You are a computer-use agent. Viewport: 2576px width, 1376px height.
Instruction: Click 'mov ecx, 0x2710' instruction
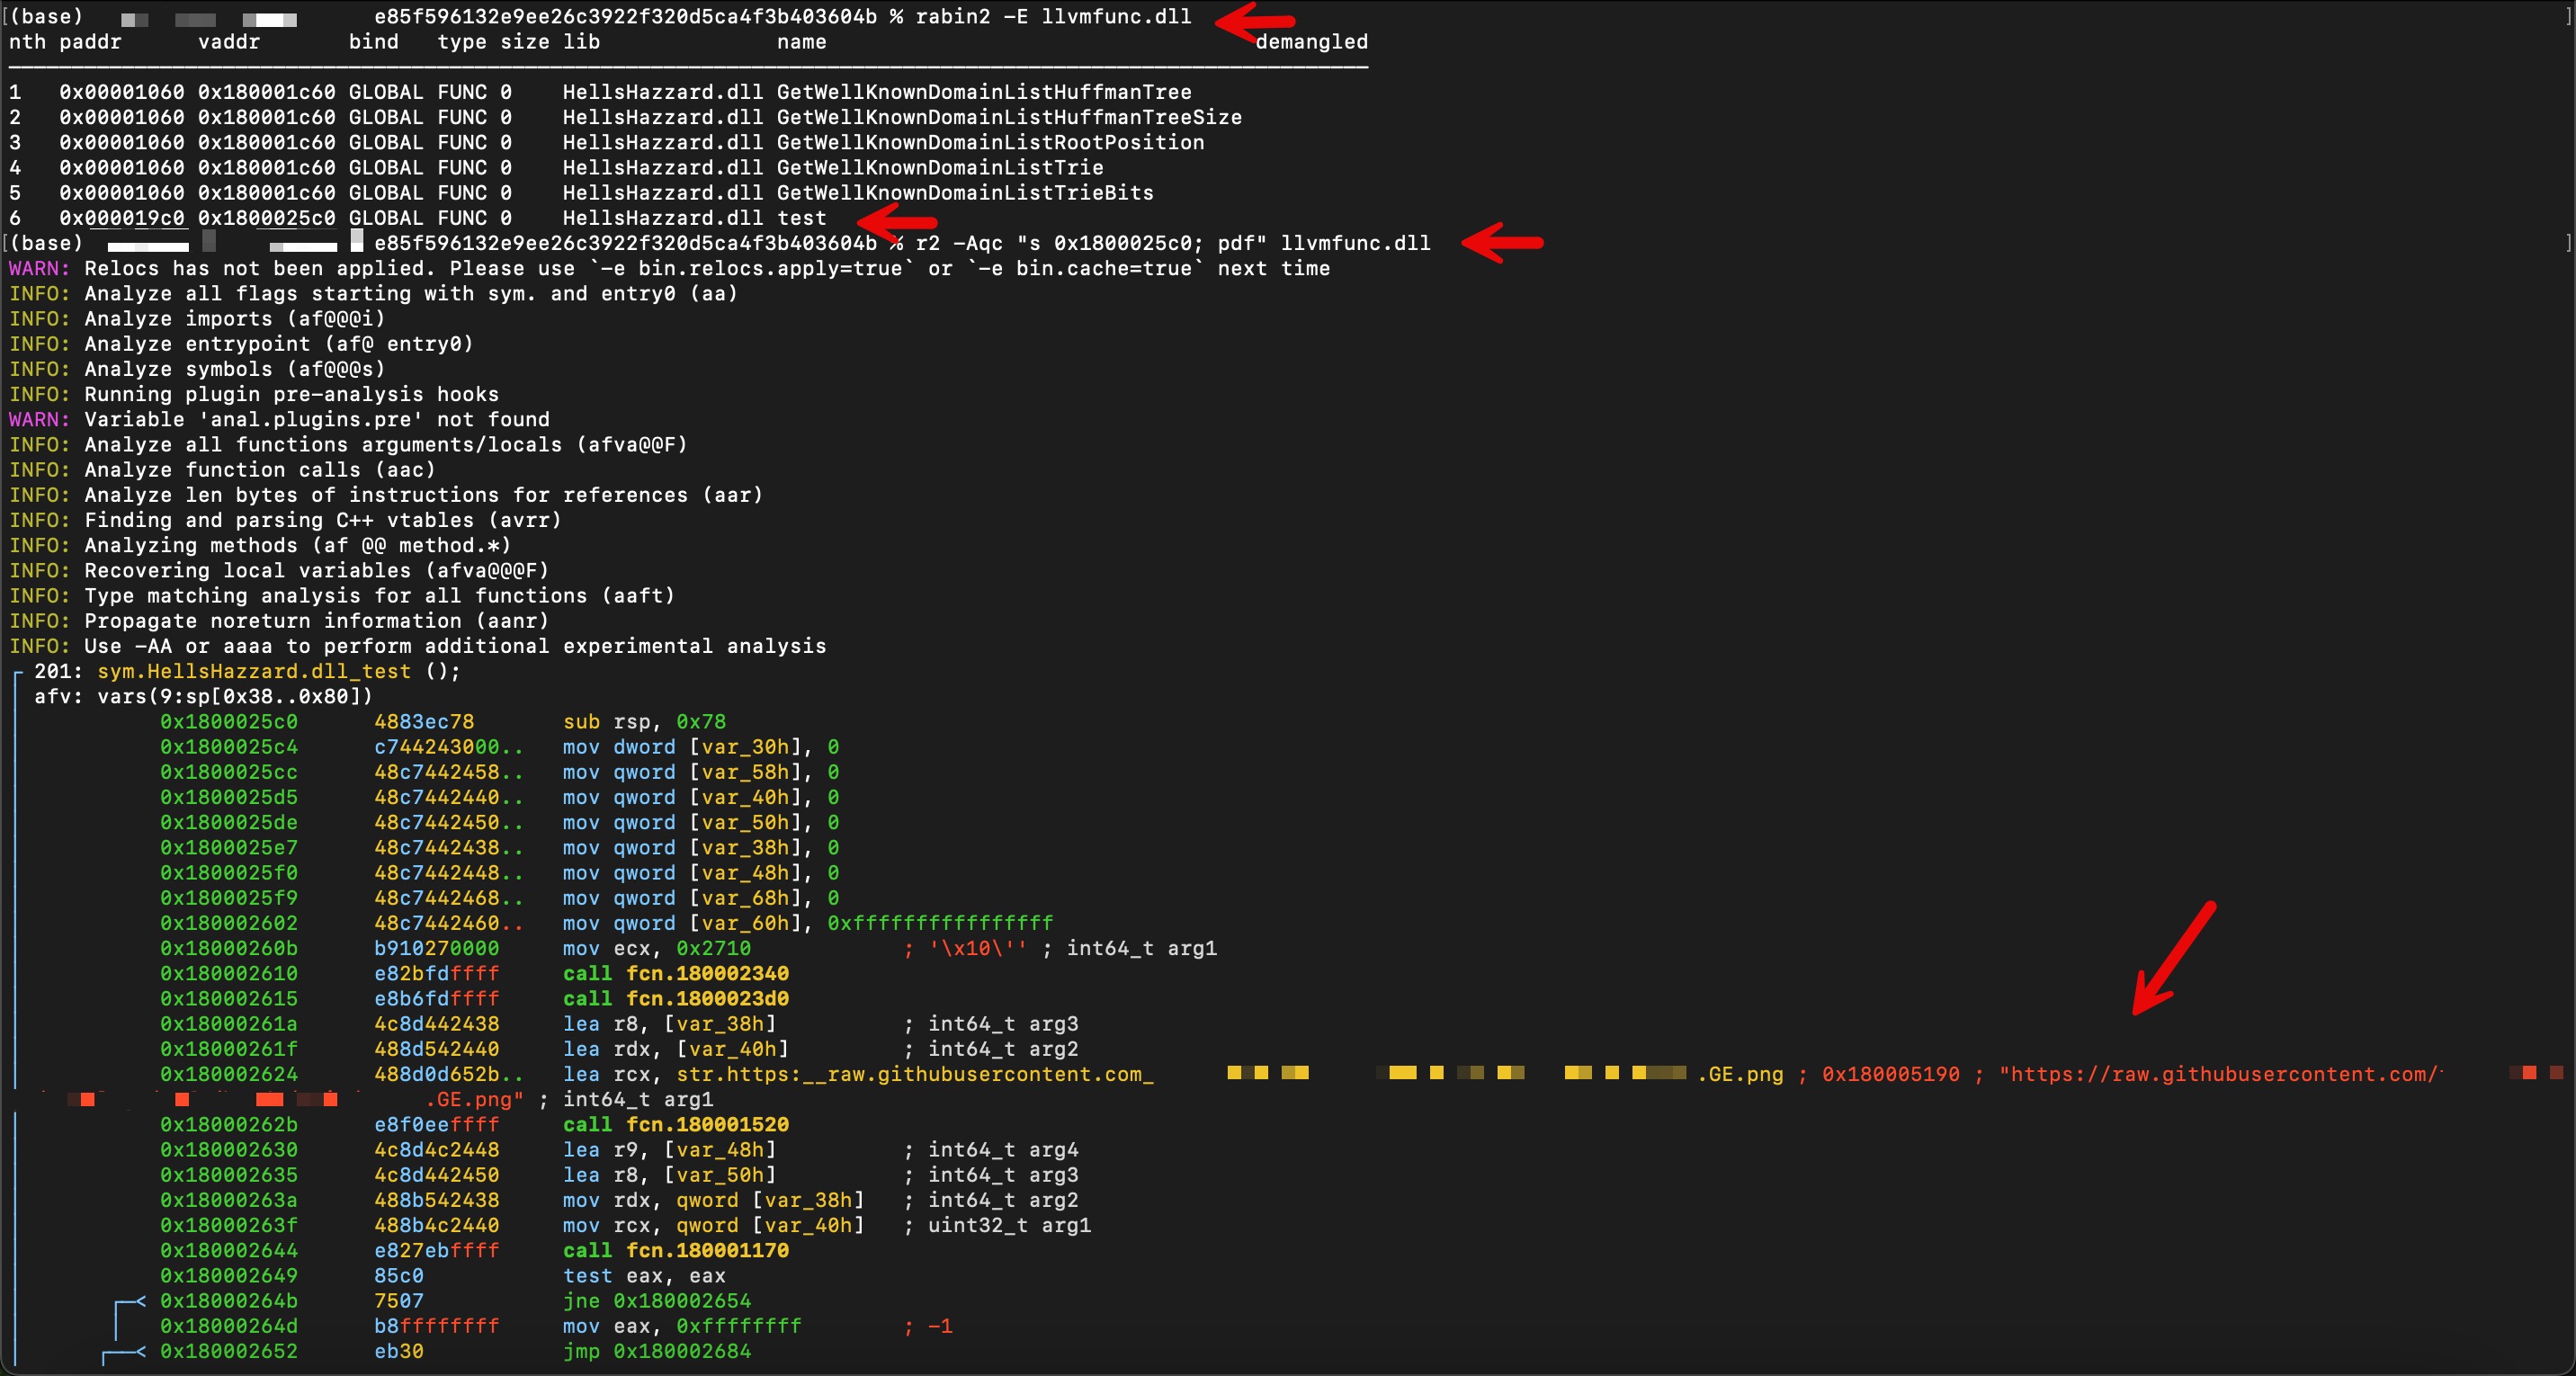657,948
